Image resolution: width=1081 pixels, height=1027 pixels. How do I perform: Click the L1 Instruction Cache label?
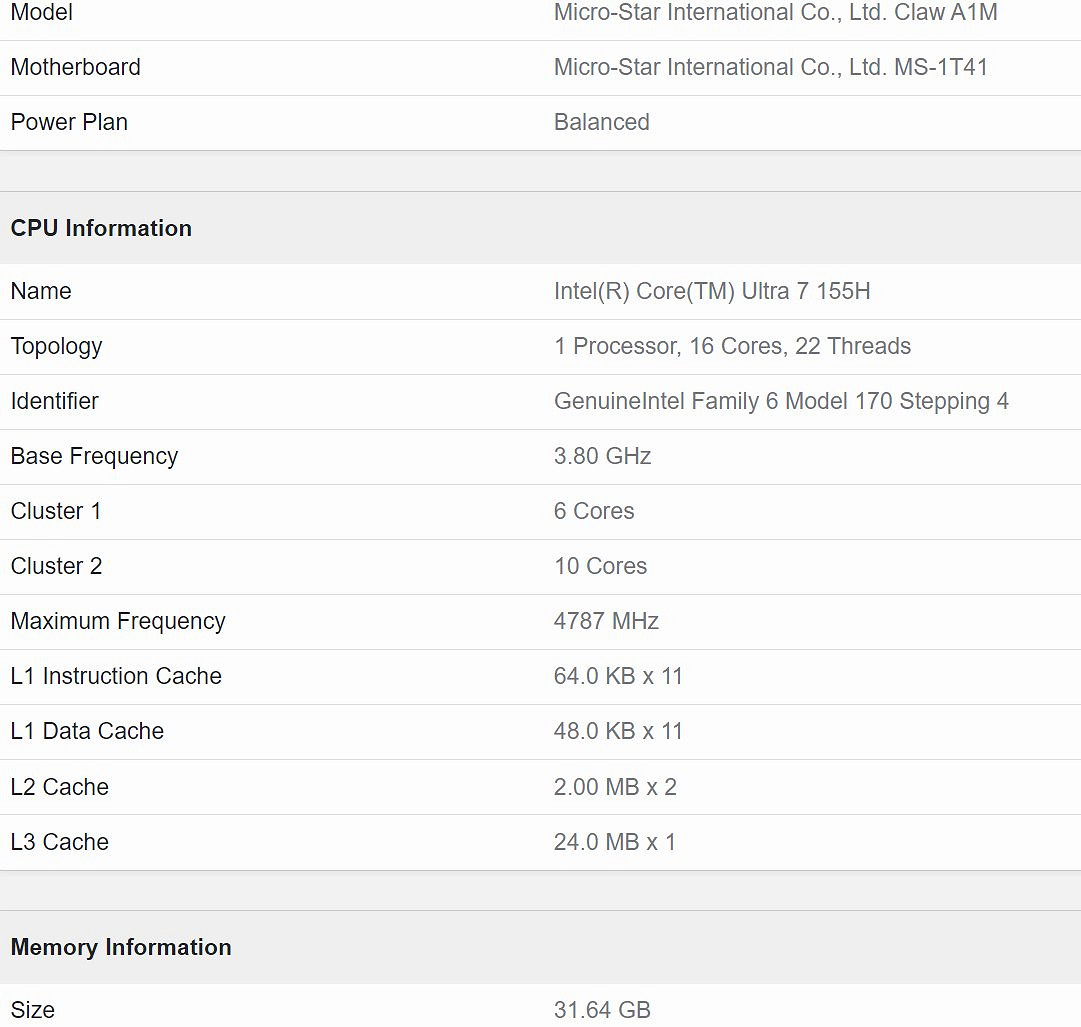click(x=116, y=676)
